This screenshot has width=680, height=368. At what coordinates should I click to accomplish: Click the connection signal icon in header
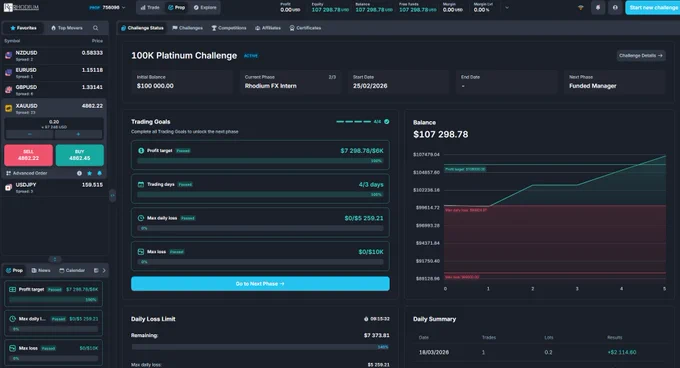point(581,7)
